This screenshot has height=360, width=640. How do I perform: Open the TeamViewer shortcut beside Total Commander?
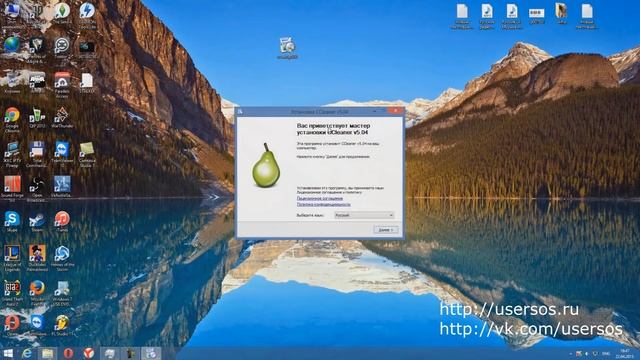[62, 152]
